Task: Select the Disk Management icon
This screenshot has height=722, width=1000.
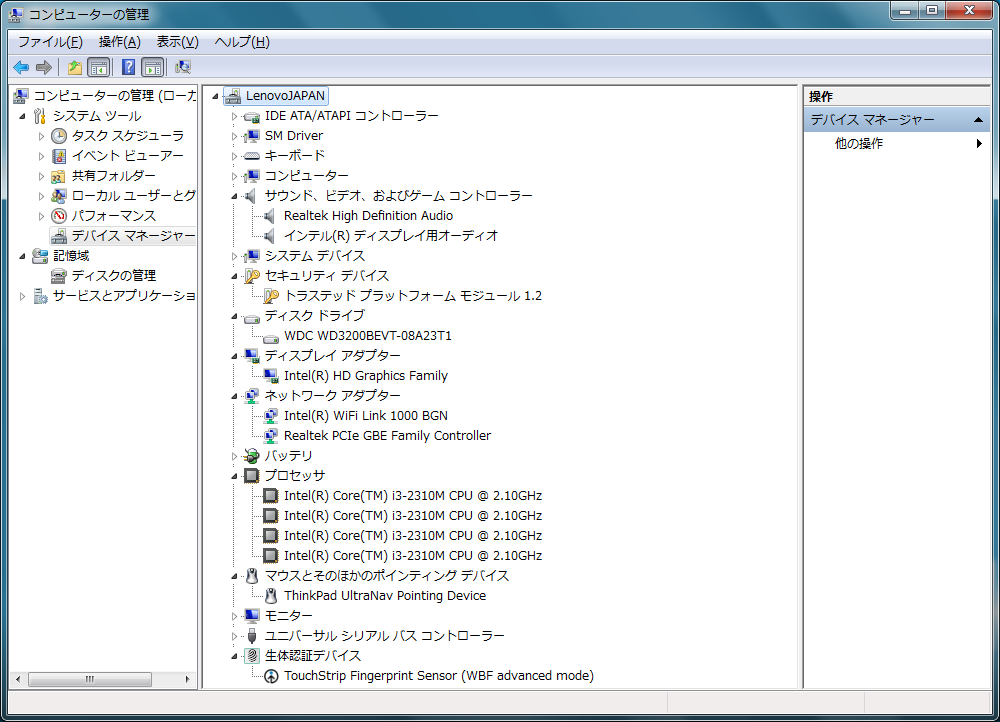Action: point(59,276)
